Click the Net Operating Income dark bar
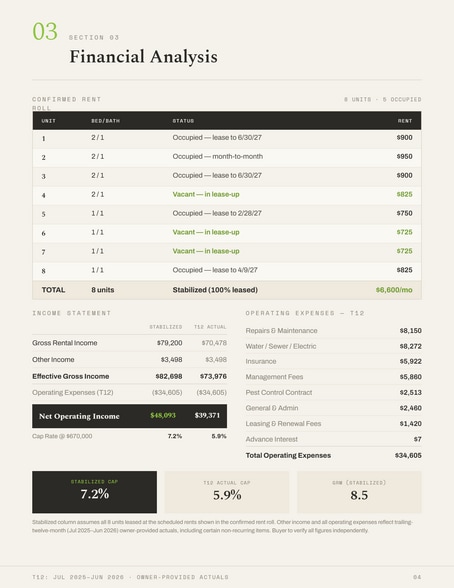This screenshot has width=454, height=588. (x=129, y=416)
